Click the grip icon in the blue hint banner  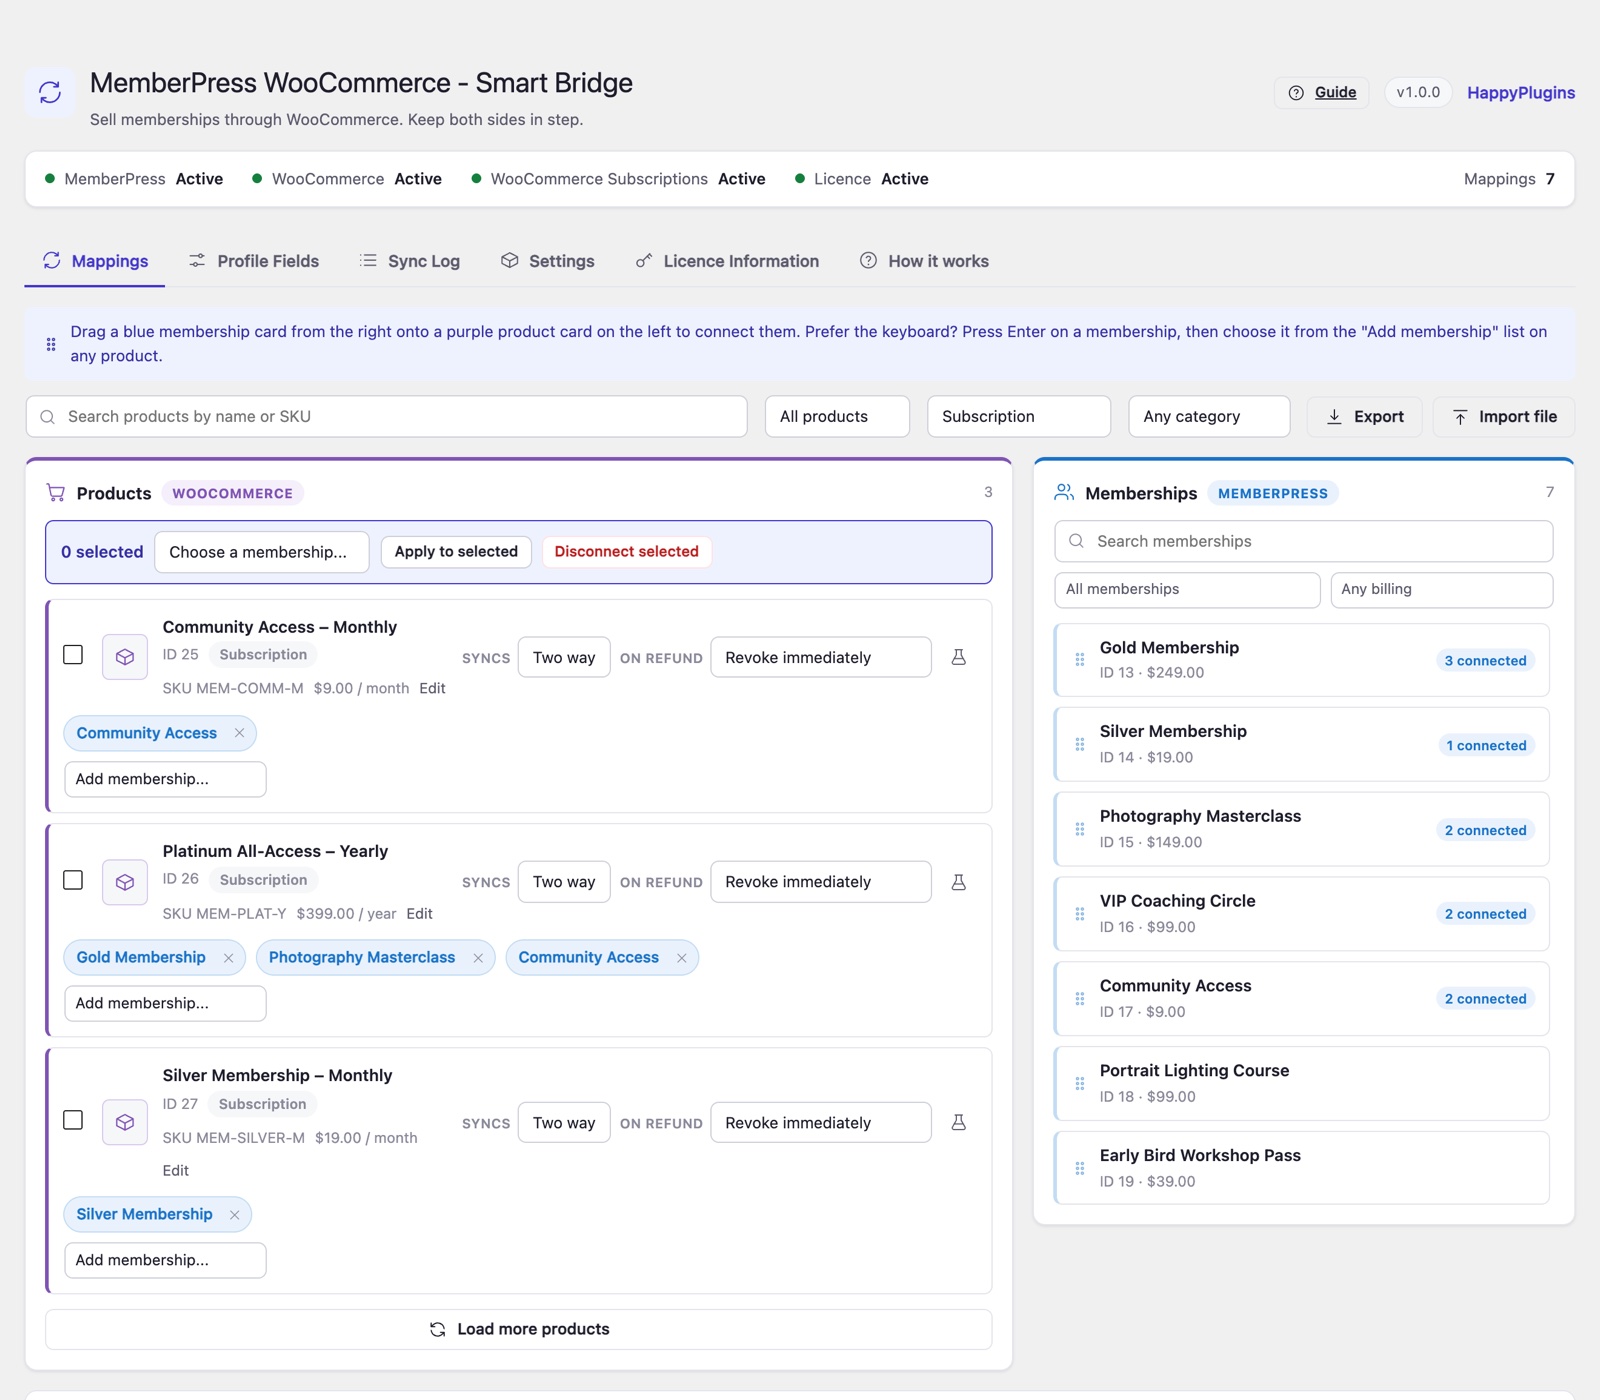51,344
